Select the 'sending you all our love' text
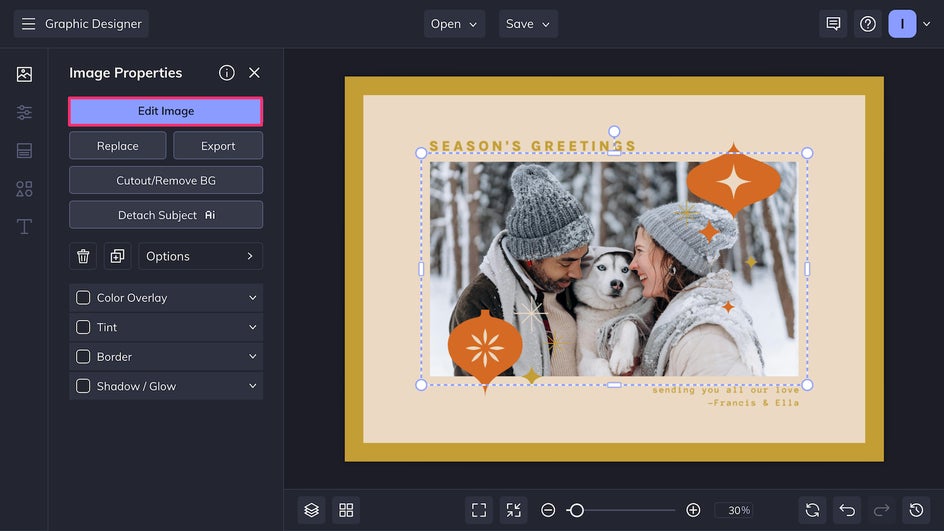 725,390
